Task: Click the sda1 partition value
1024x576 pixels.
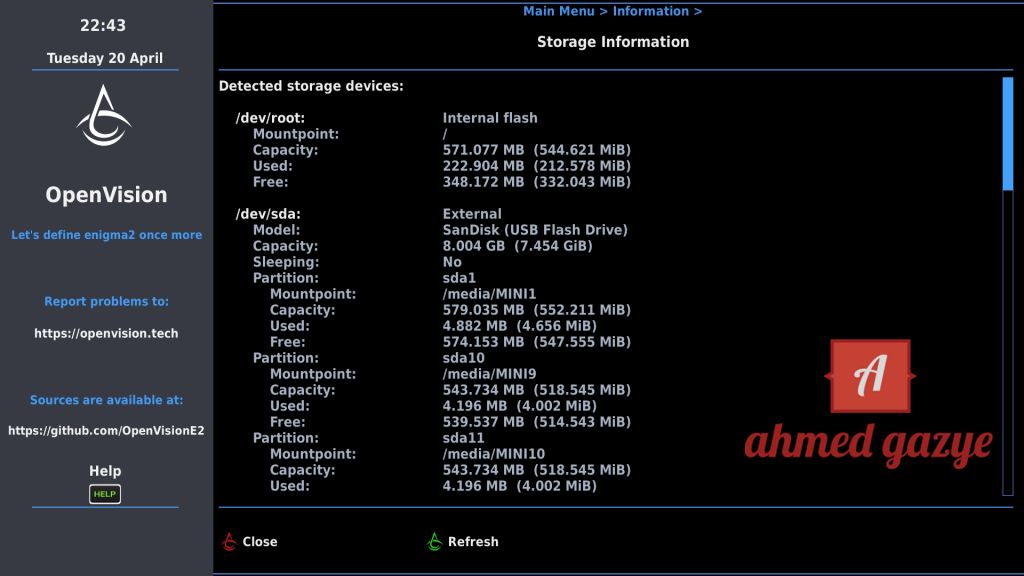Action: 459,278
